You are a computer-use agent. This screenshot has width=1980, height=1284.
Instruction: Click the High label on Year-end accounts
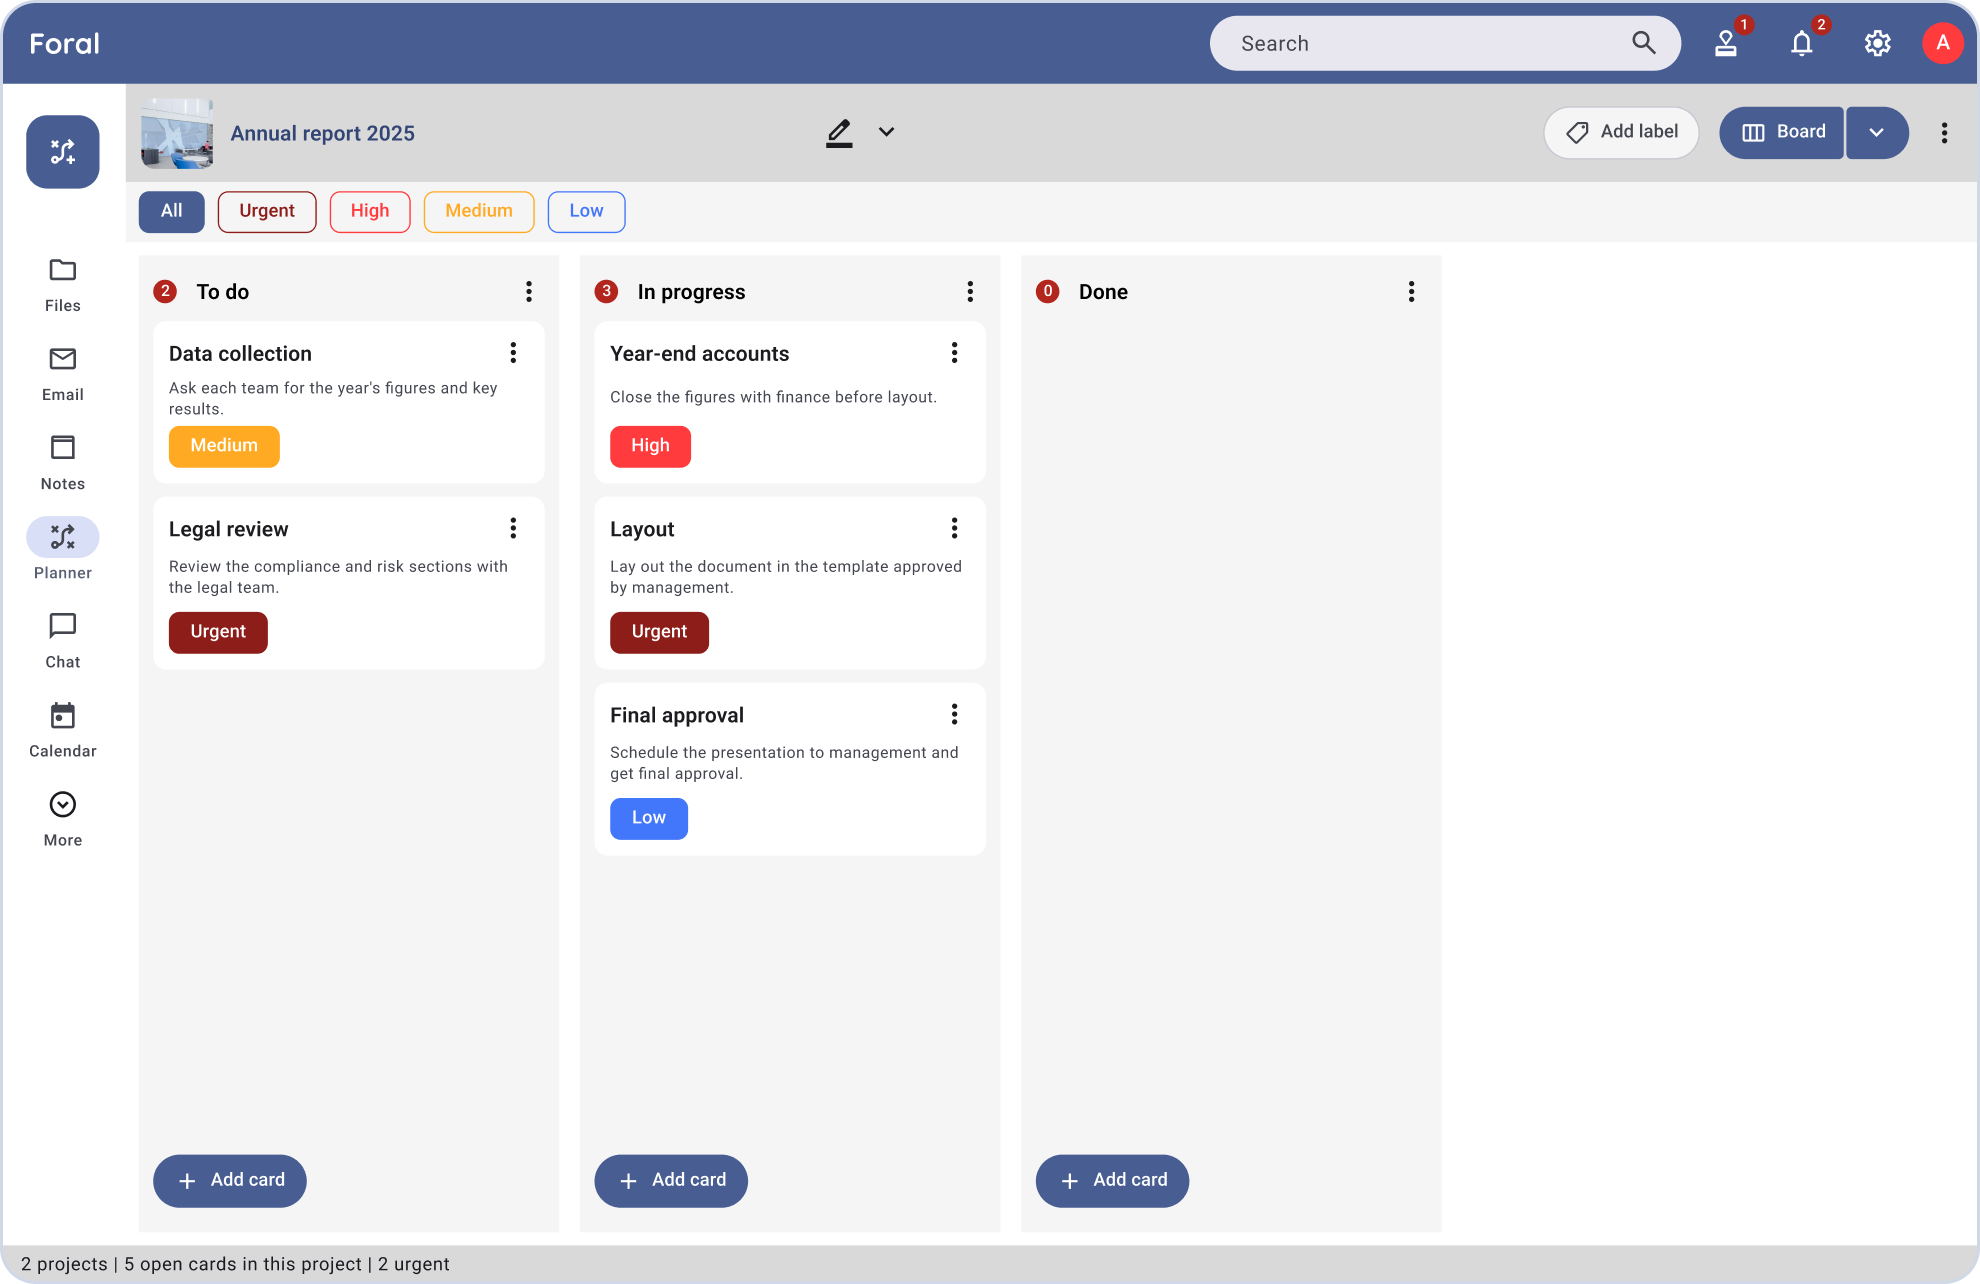[x=650, y=446]
